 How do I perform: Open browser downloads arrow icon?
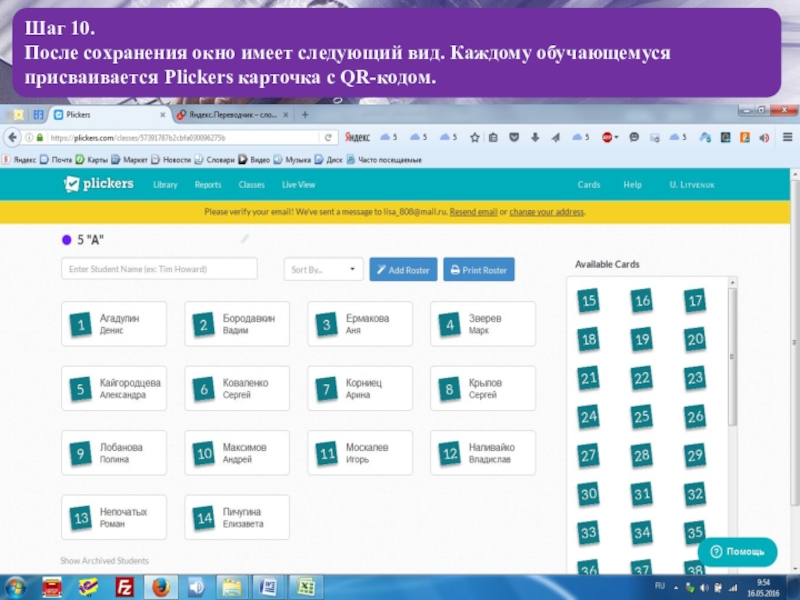point(535,137)
